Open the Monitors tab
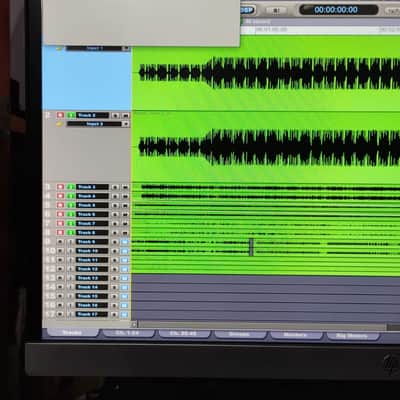This screenshot has height=400, width=400. click(296, 335)
